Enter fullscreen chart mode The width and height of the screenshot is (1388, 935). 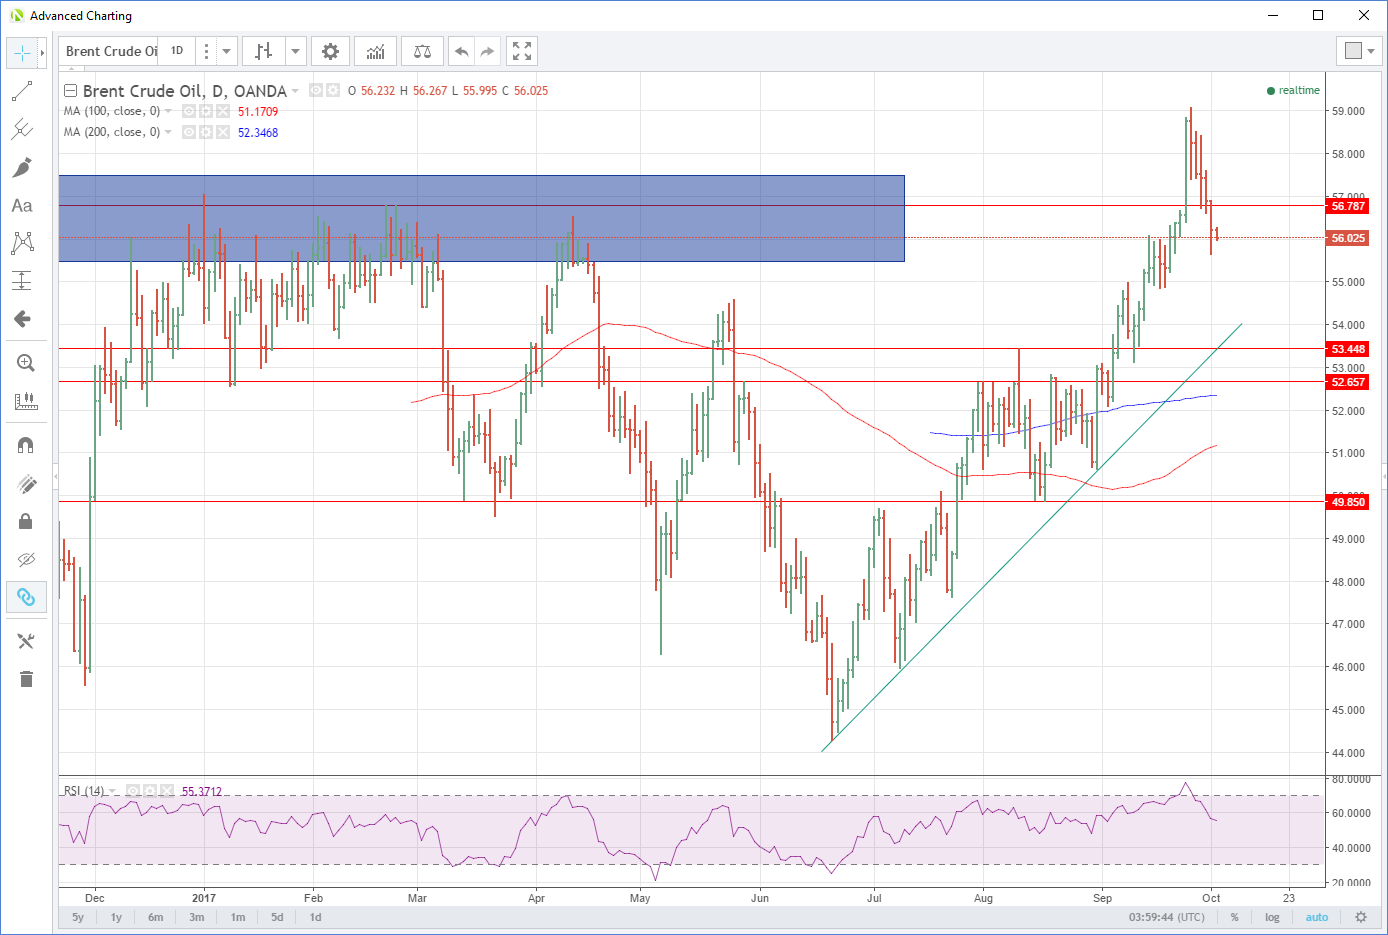(522, 51)
